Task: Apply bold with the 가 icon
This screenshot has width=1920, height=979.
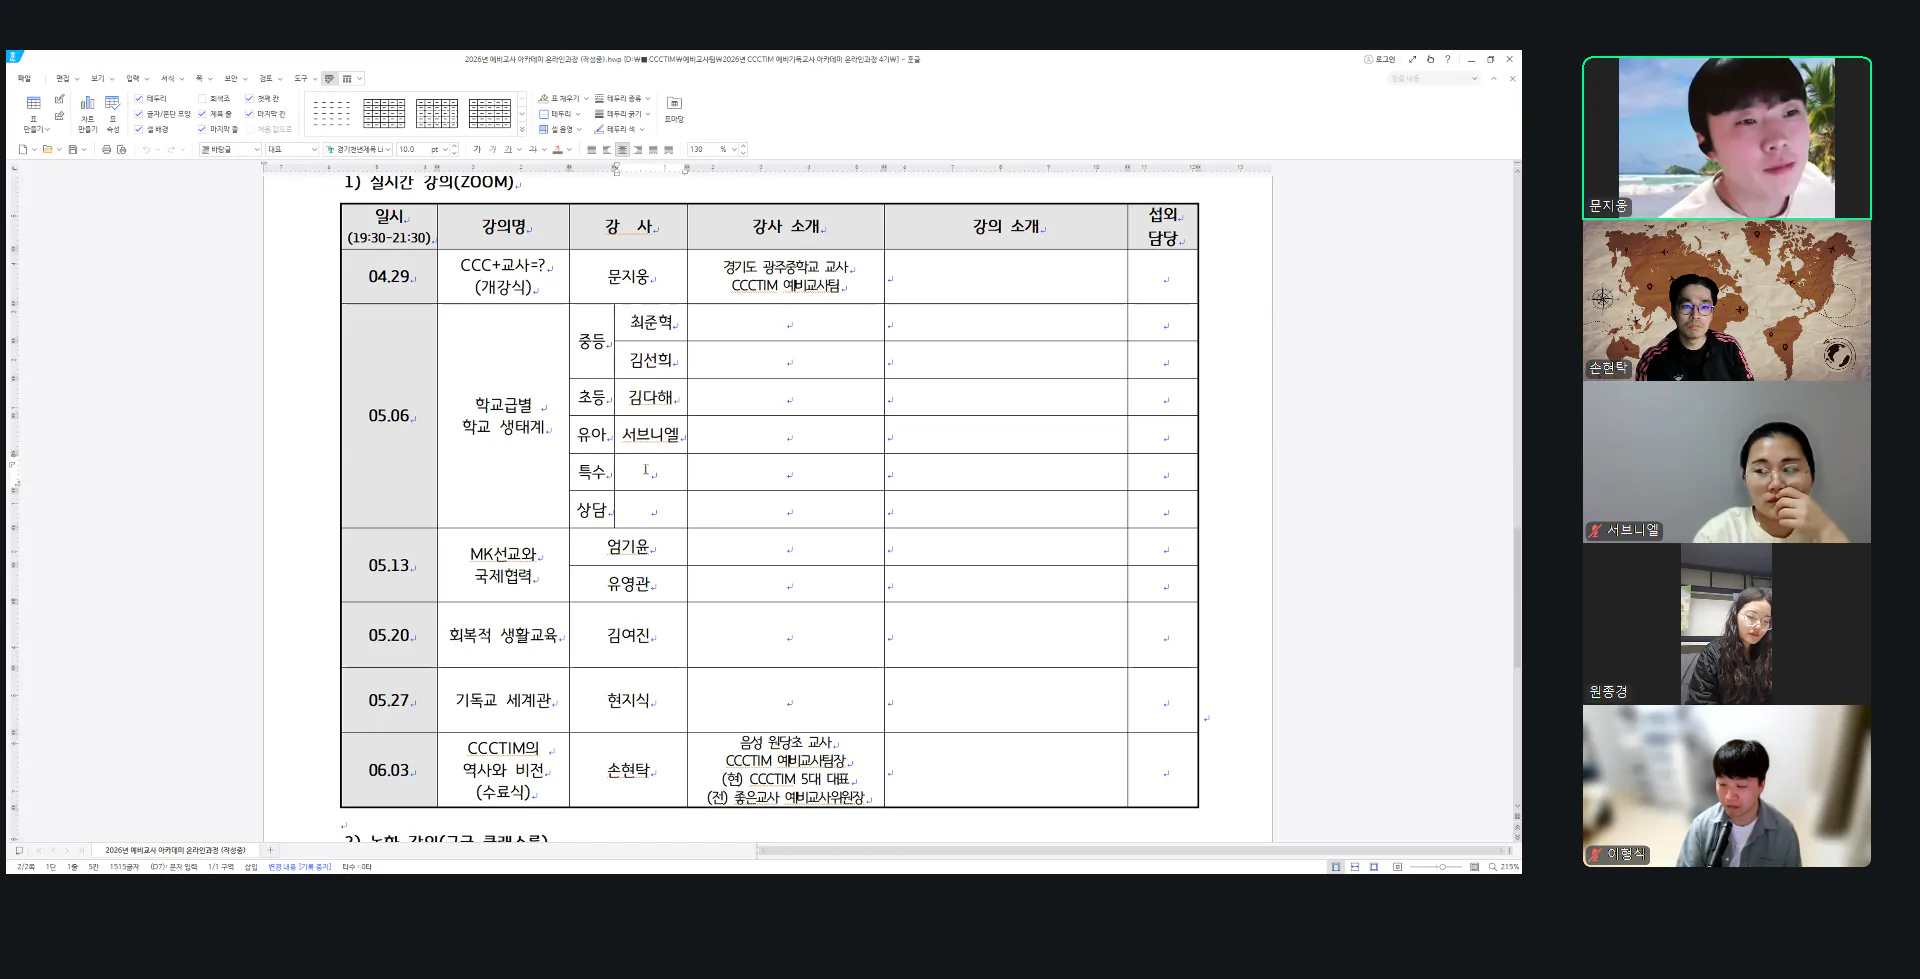Action: [x=477, y=149]
